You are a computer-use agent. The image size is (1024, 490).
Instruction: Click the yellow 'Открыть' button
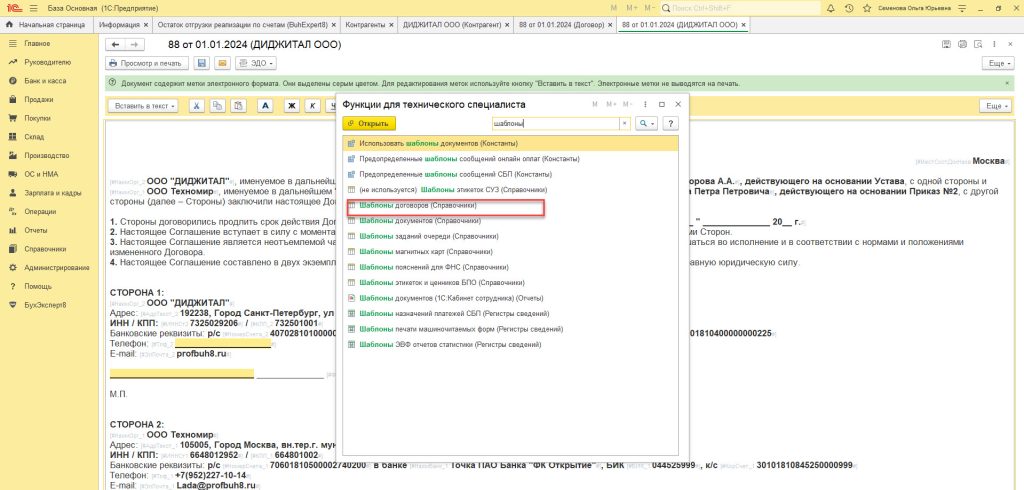(369, 123)
